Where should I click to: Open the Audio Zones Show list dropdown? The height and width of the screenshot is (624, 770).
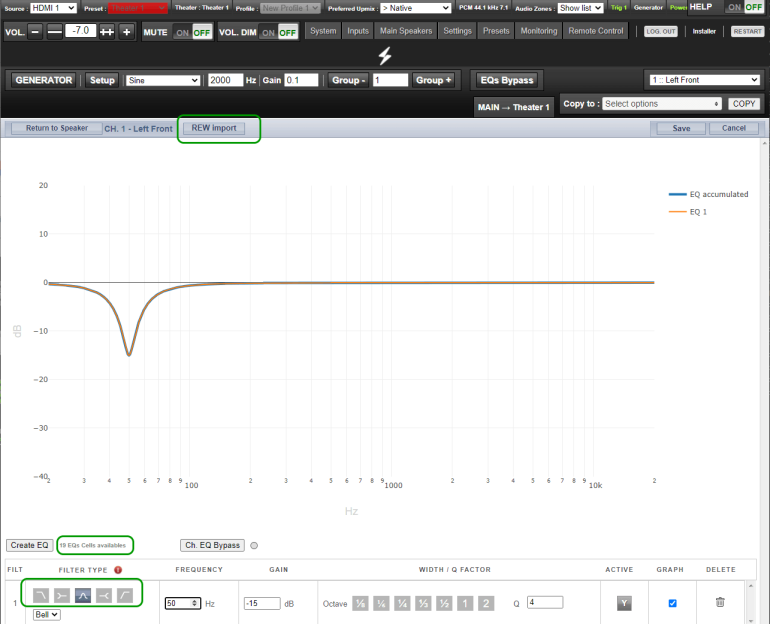click(x=580, y=8)
